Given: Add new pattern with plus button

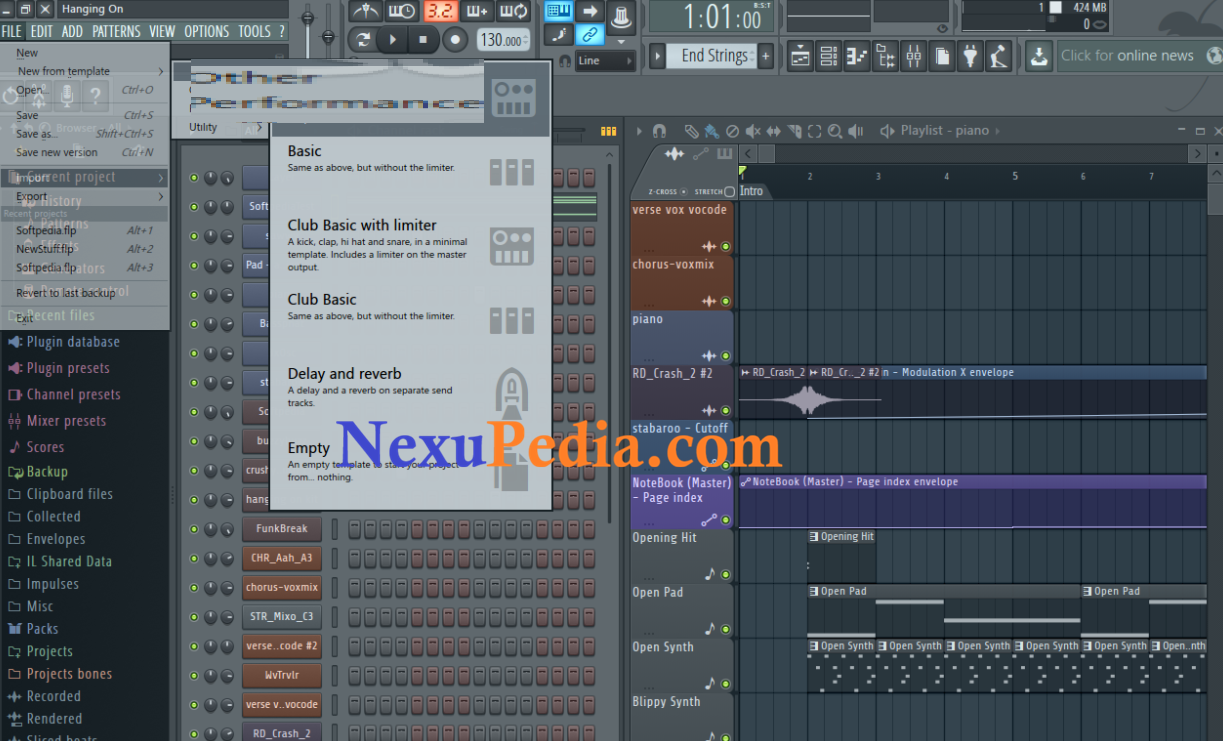Looking at the screenshot, I should pos(766,56).
